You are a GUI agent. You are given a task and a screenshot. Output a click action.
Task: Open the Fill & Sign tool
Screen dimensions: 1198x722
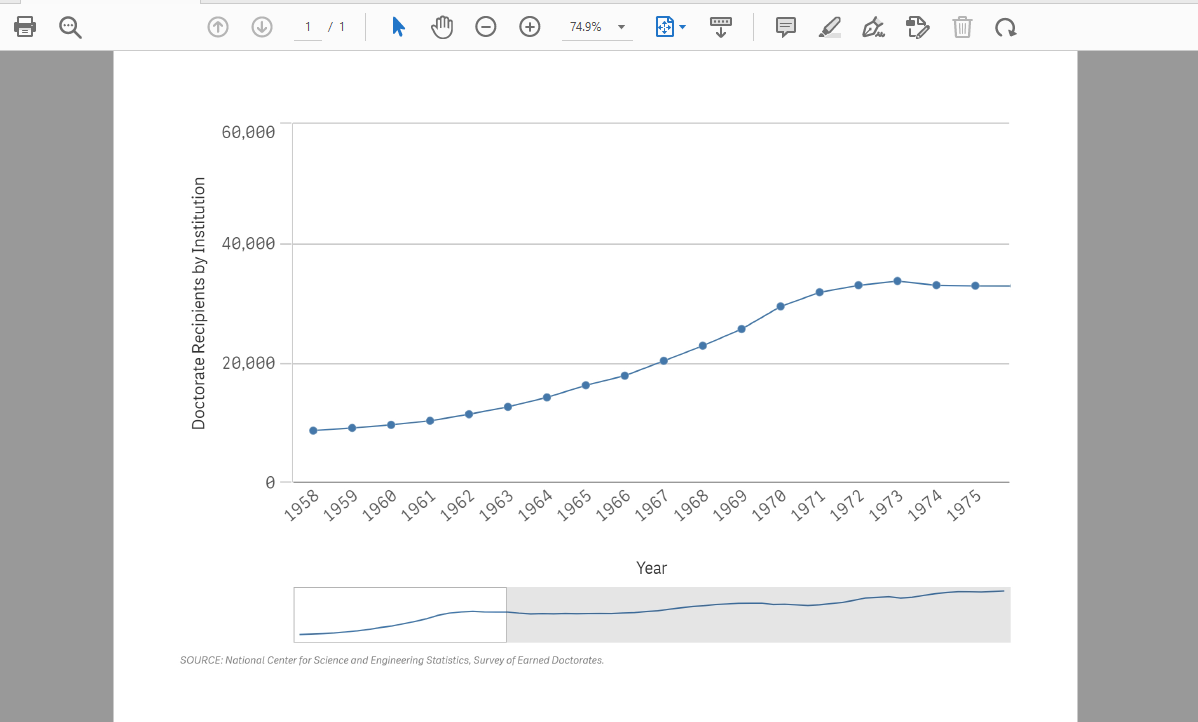(x=873, y=27)
